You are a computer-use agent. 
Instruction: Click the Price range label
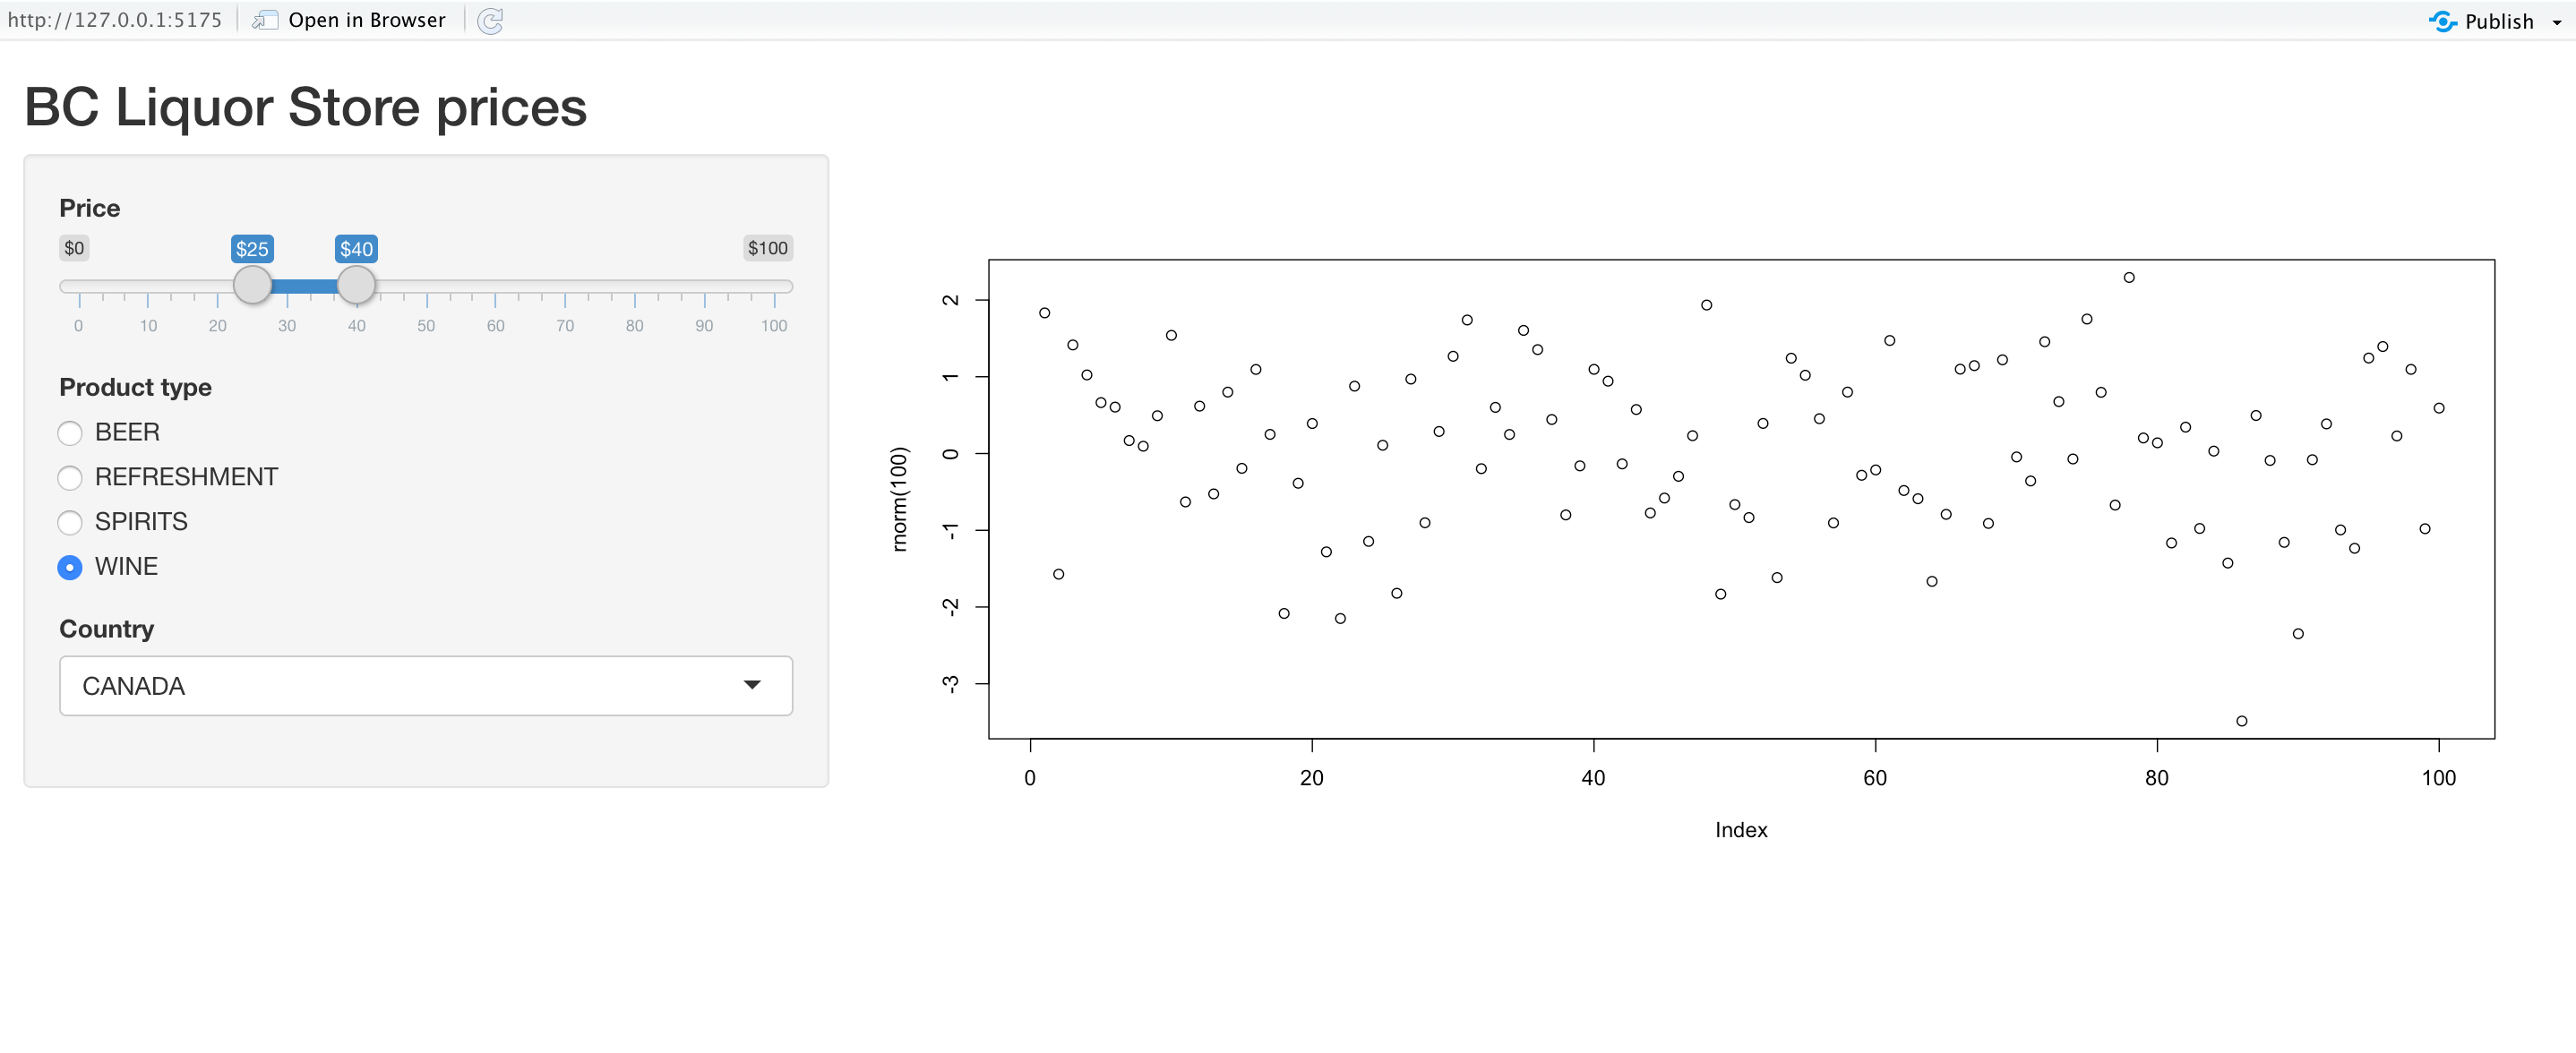coord(87,207)
